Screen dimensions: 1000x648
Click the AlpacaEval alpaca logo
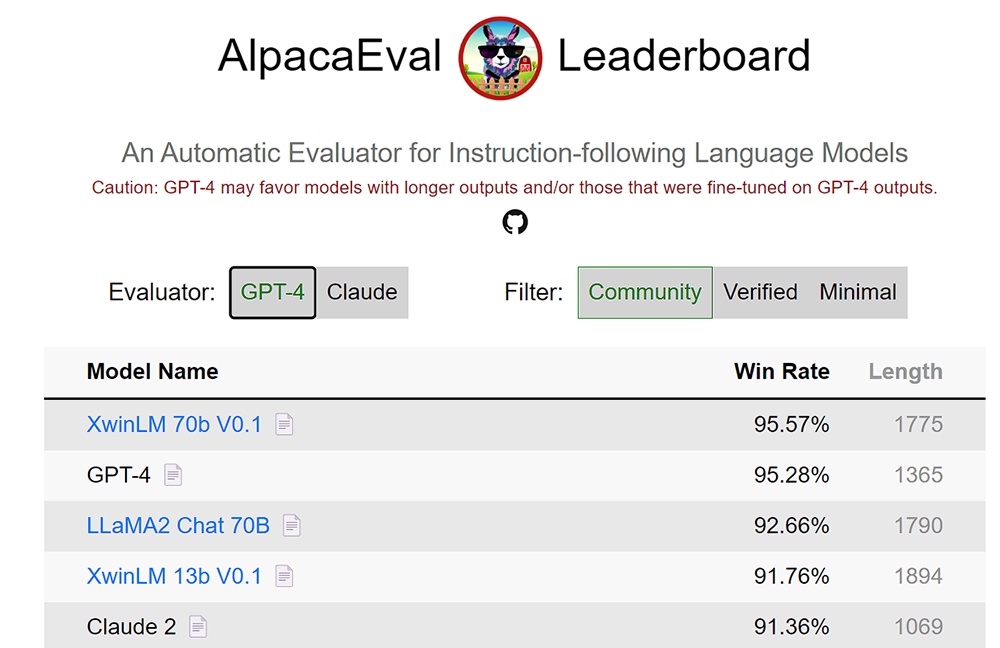500,58
